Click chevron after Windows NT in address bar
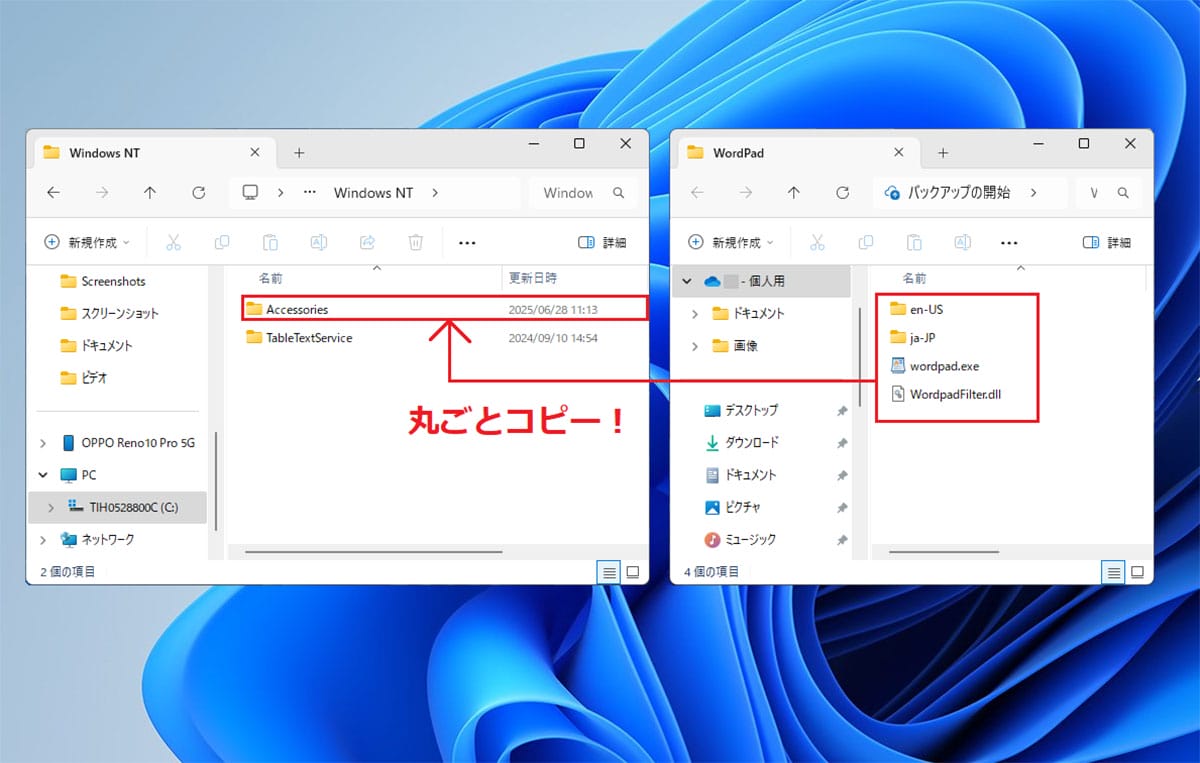Screen dimensions: 1200x763 tap(435, 193)
